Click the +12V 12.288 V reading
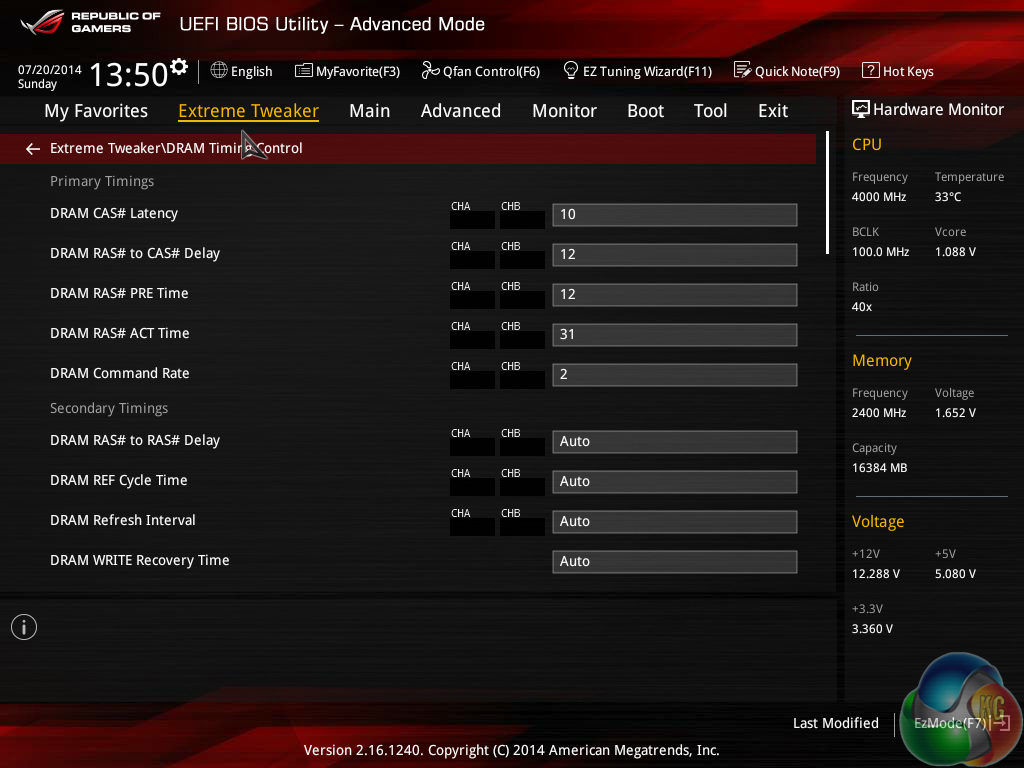 coord(875,573)
